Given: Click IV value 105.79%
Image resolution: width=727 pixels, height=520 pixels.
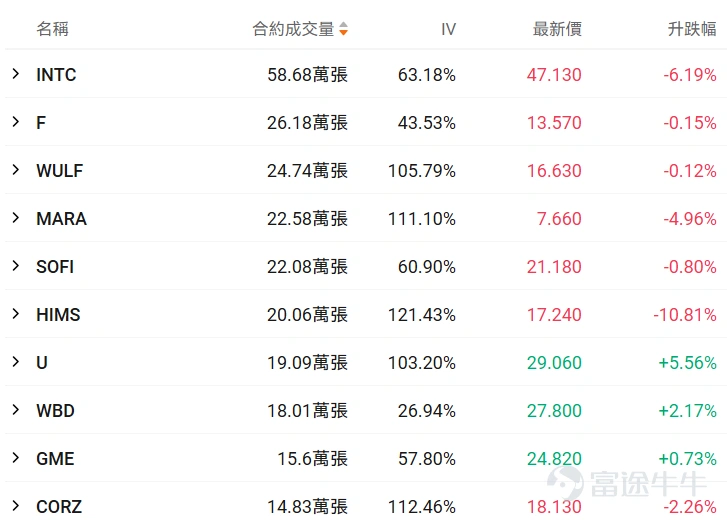Looking at the screenshot, I should click(422, 171).
